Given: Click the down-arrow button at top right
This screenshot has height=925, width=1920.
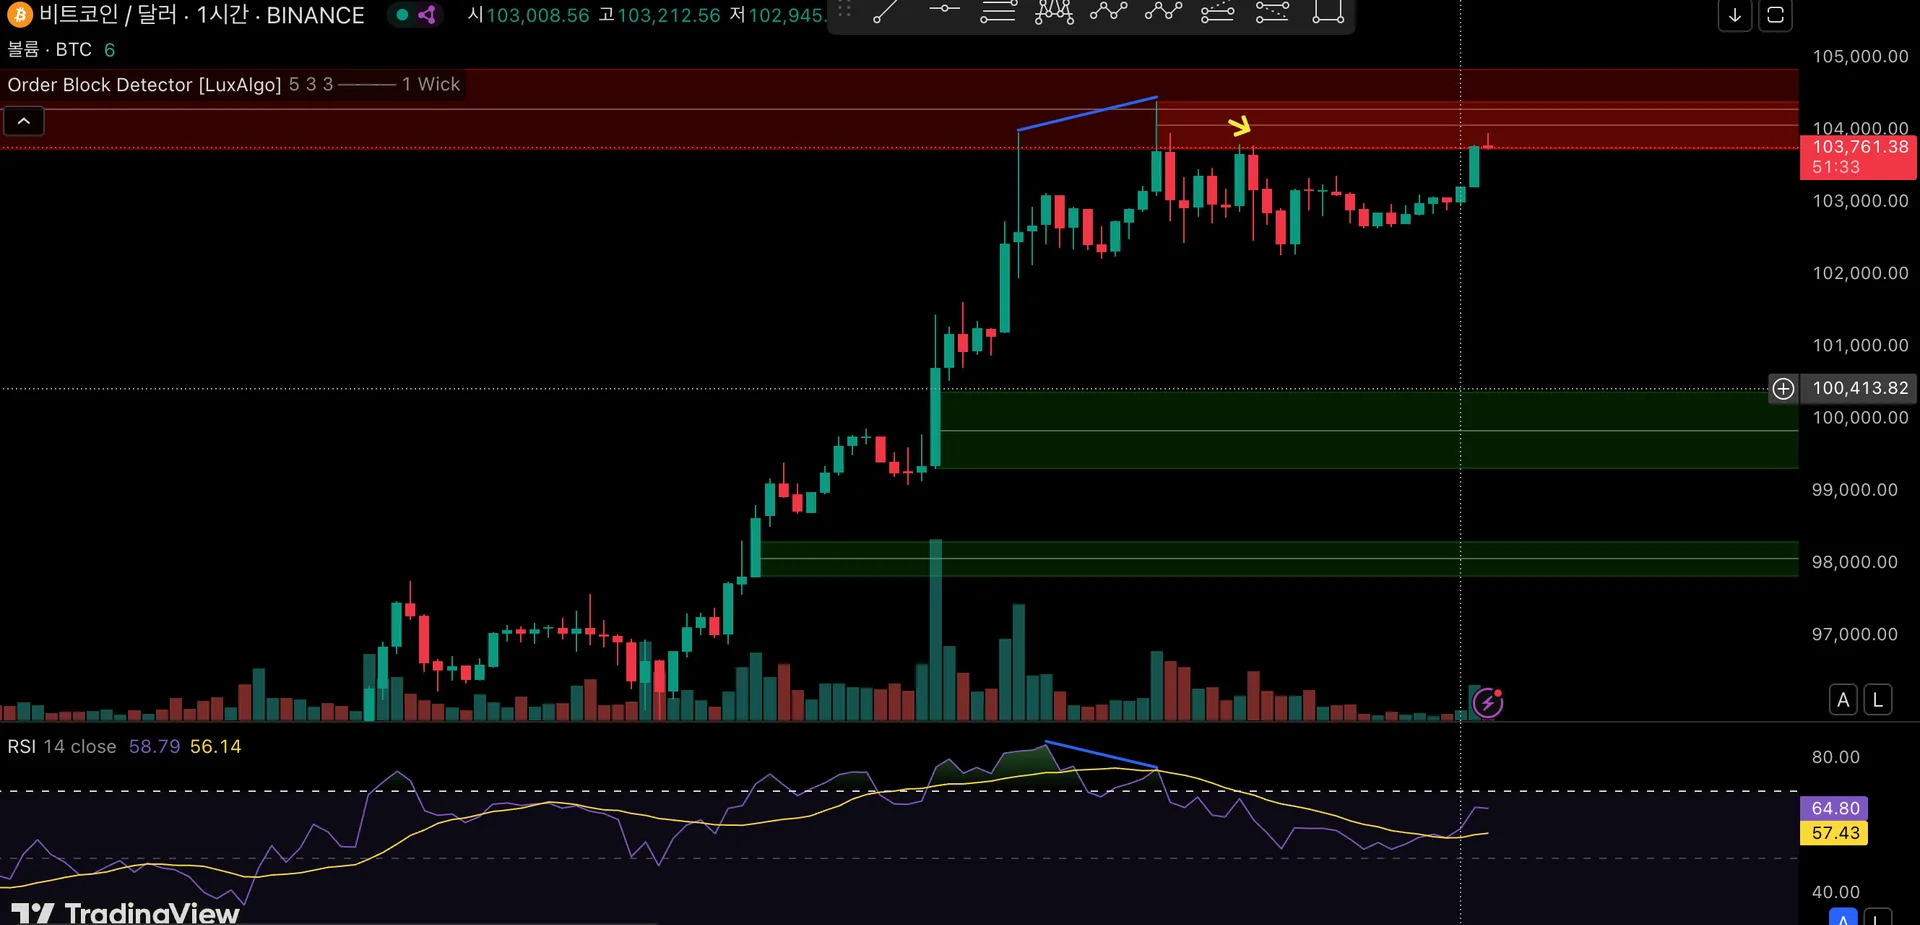Looking at the screenshot, I should (1735, 15).
